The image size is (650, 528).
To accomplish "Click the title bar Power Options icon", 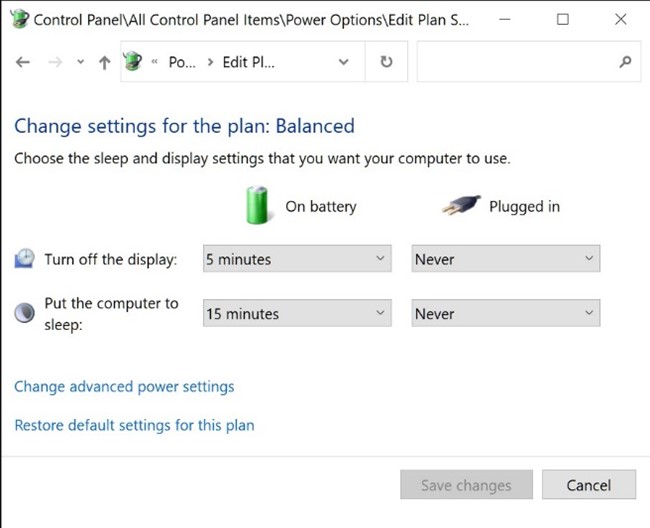I will click(19, 19).
